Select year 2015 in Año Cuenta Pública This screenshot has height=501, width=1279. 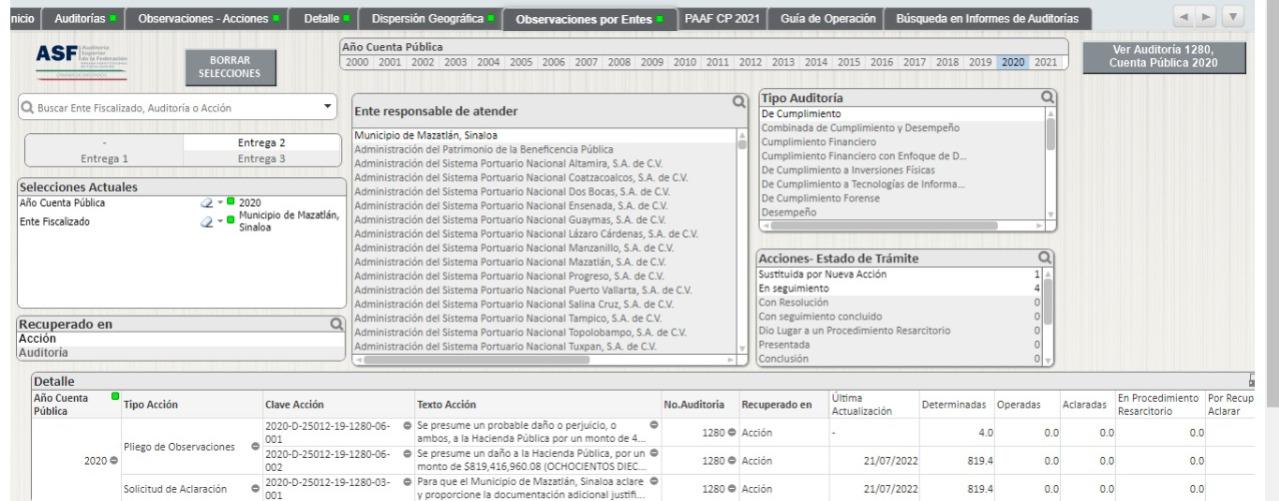coord(850,62)
